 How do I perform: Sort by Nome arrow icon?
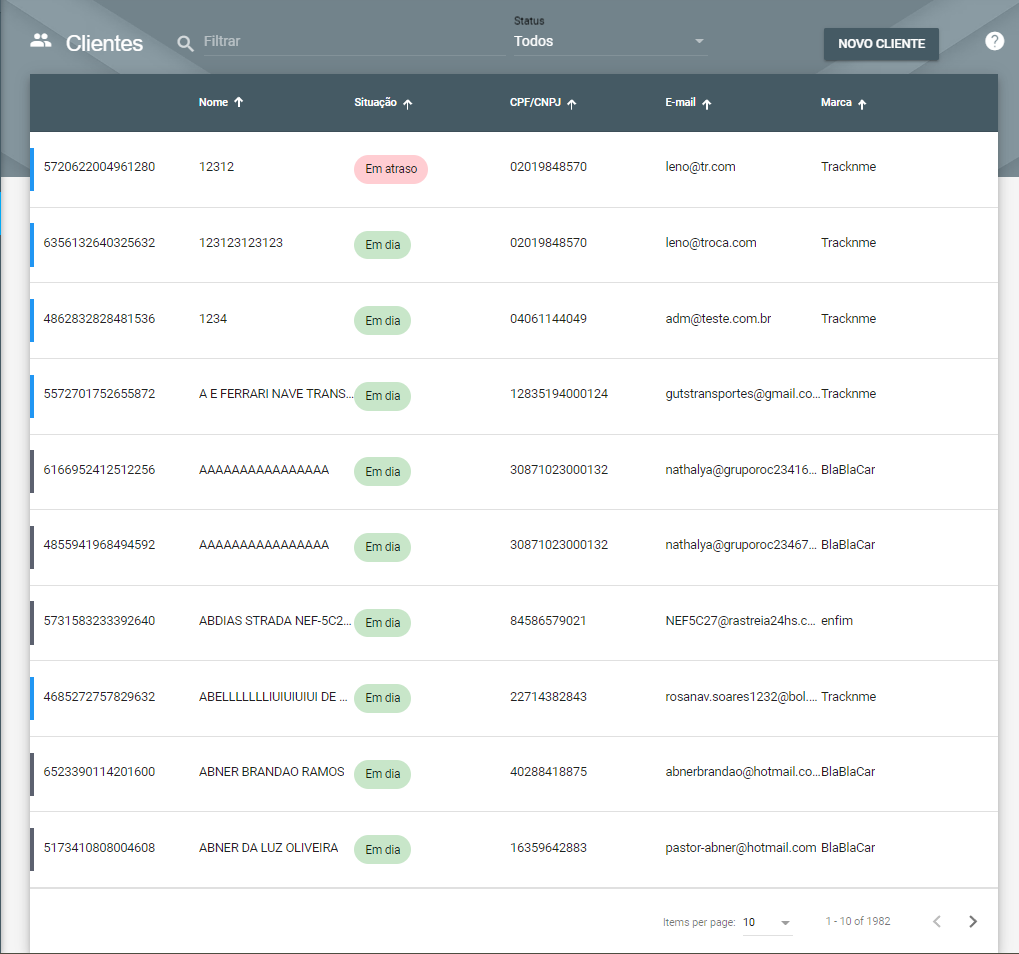coord(239,102)
